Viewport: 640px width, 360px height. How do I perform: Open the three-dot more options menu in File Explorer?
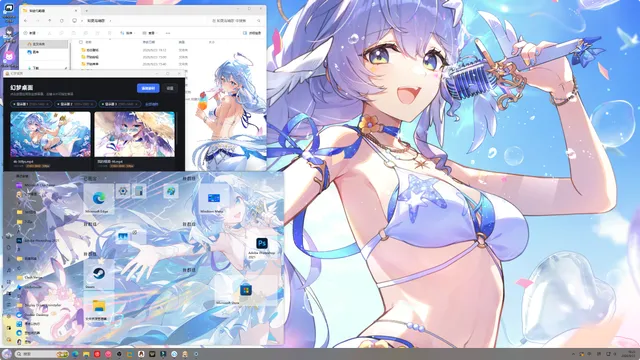[168, 33]
